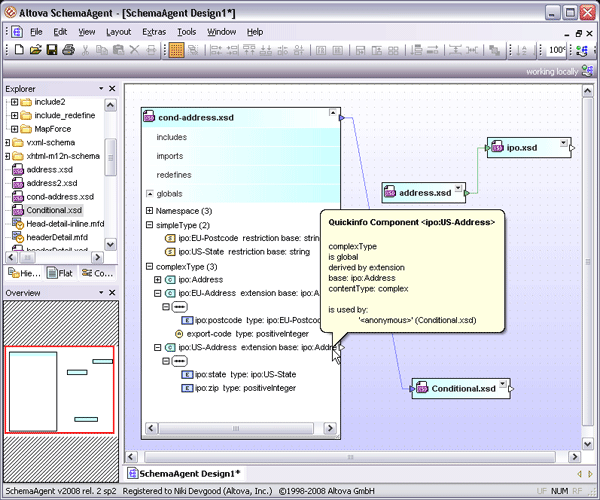Click the export-code attribute icon
The width and height of the screenshot is (600, 500).
pyautogui.click(x=179, y=334)
